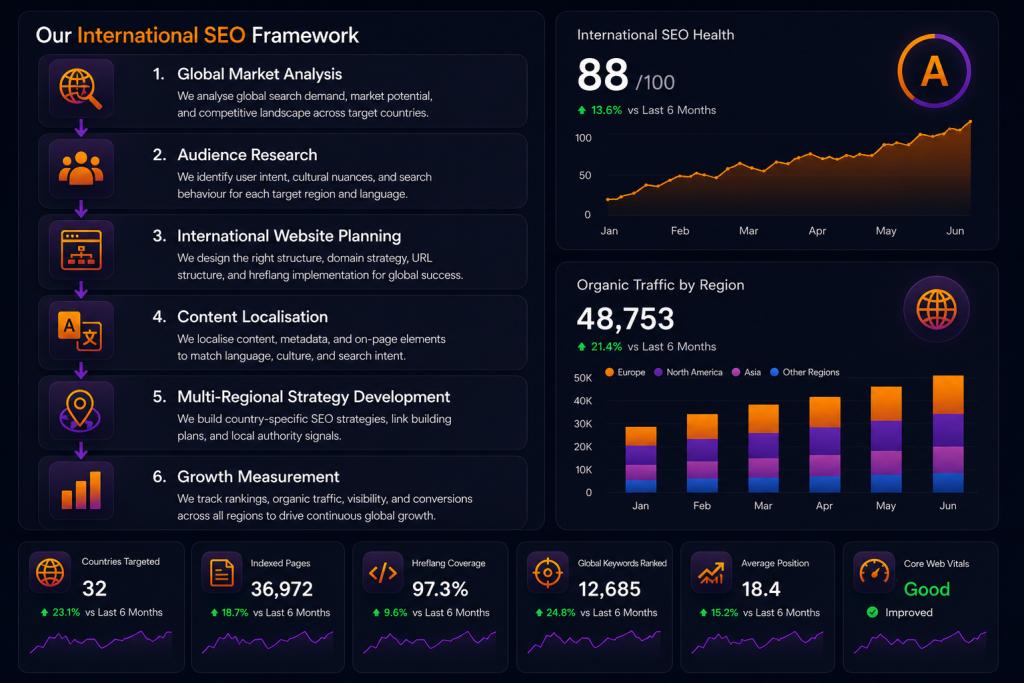Select the International Website Planning heading
The height and width of the screenshot is (683, 1024).
point(289,236)
